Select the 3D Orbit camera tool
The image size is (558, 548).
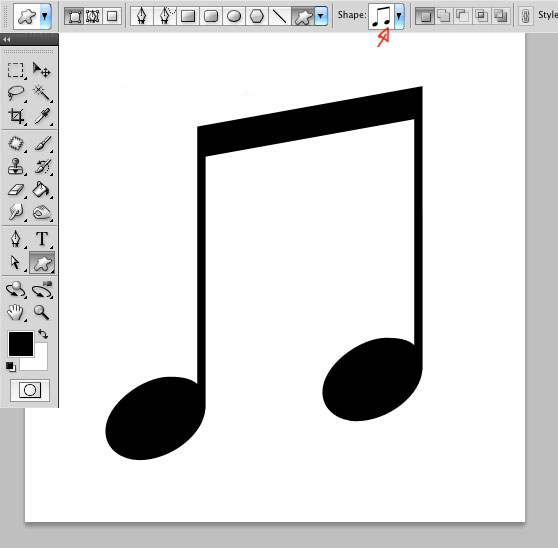coord(42,289)
